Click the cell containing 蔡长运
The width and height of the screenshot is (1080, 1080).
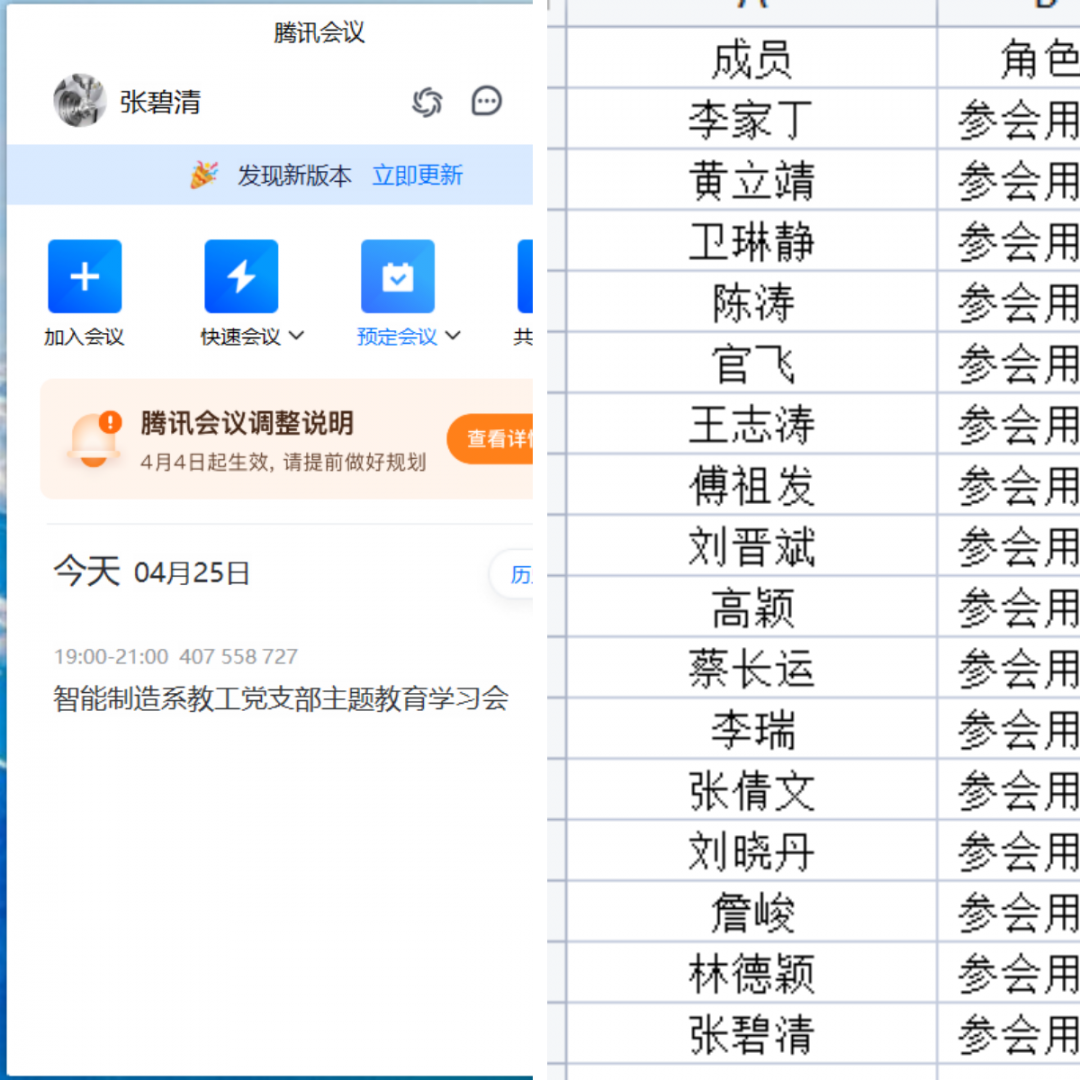(x=751, y=669)
